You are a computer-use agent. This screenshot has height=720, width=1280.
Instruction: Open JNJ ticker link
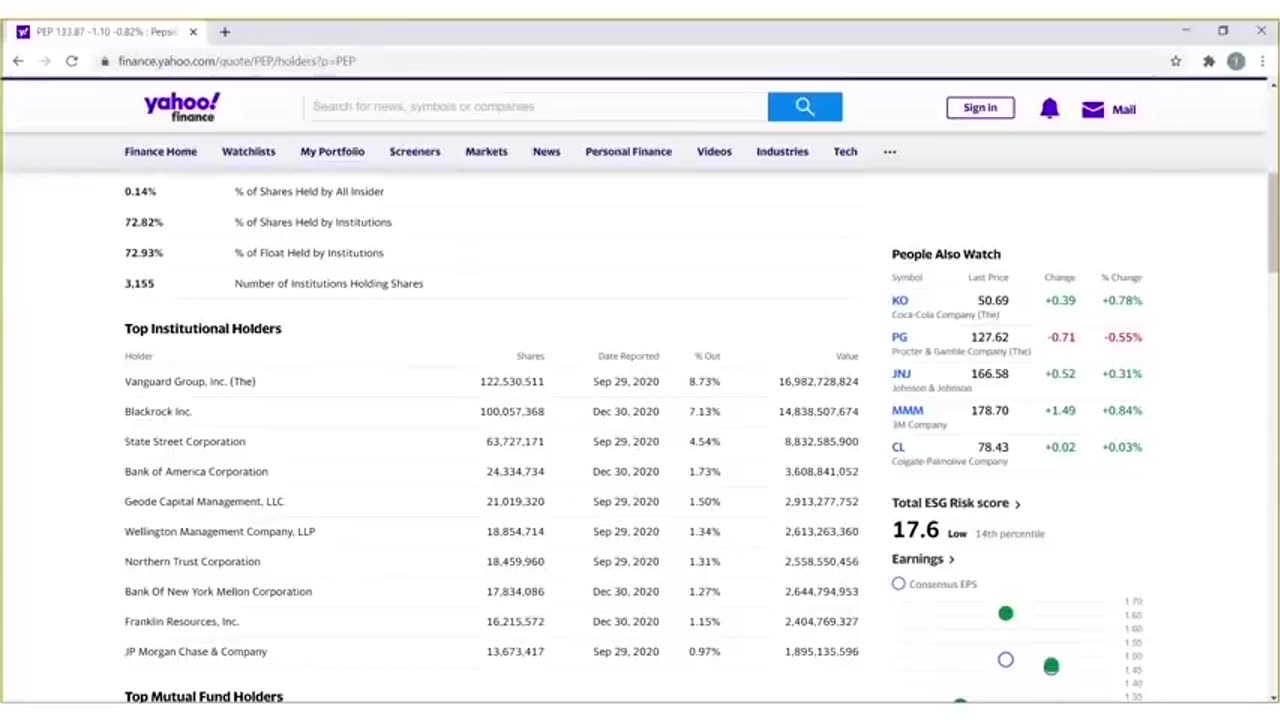(x=901, y=374)
